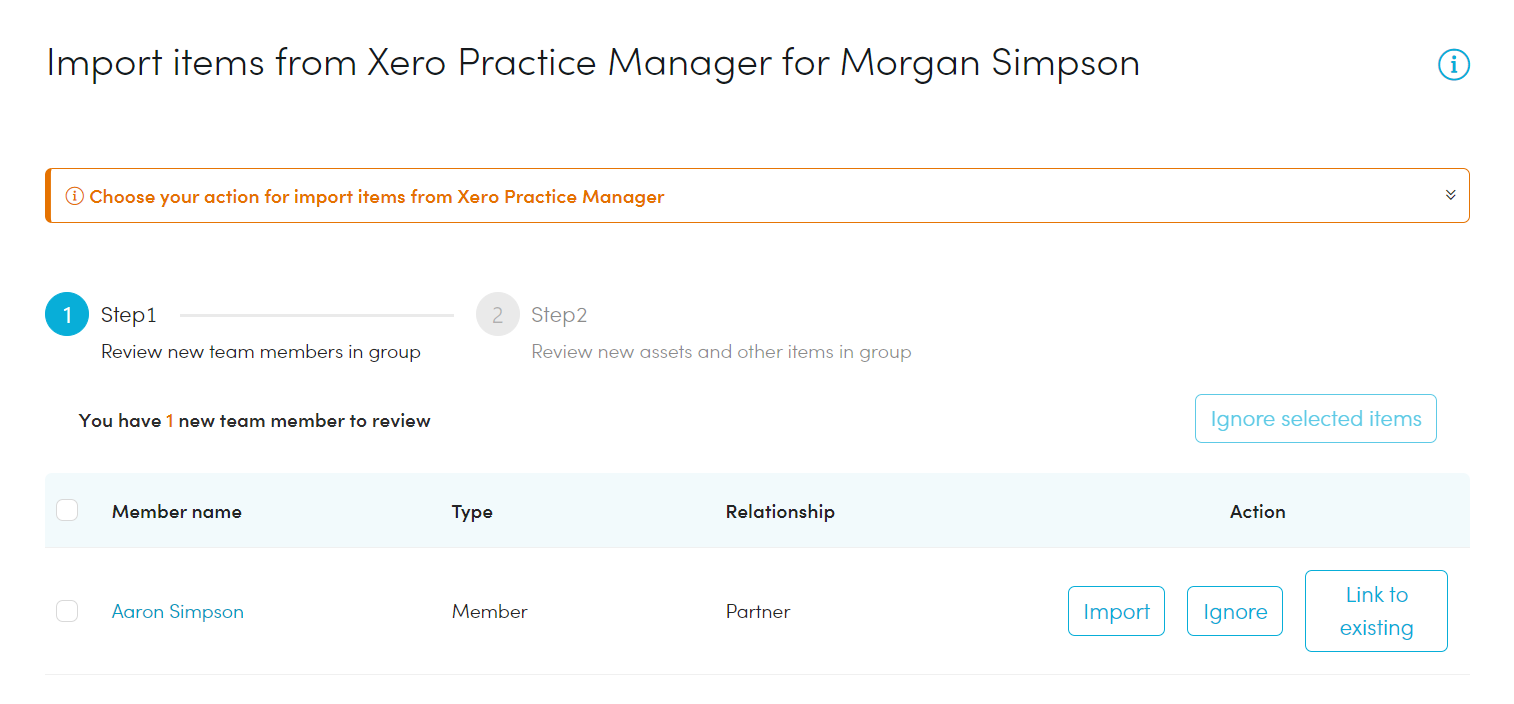Click the Member name column header
Viewport: 1514px width, 704px height.
(177, 511)
